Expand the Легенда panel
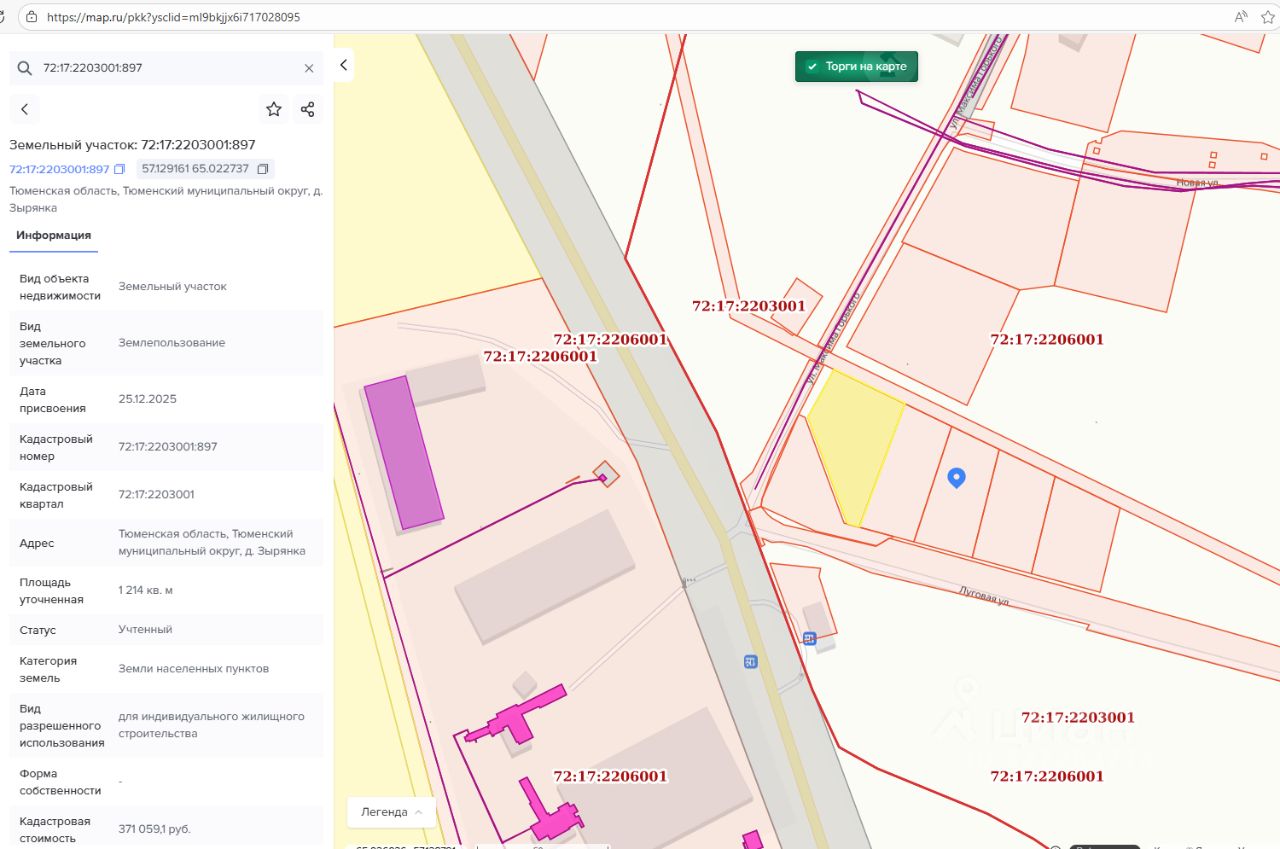The image size is (1280, 849). pyautogui.click(x=391, y=812)
